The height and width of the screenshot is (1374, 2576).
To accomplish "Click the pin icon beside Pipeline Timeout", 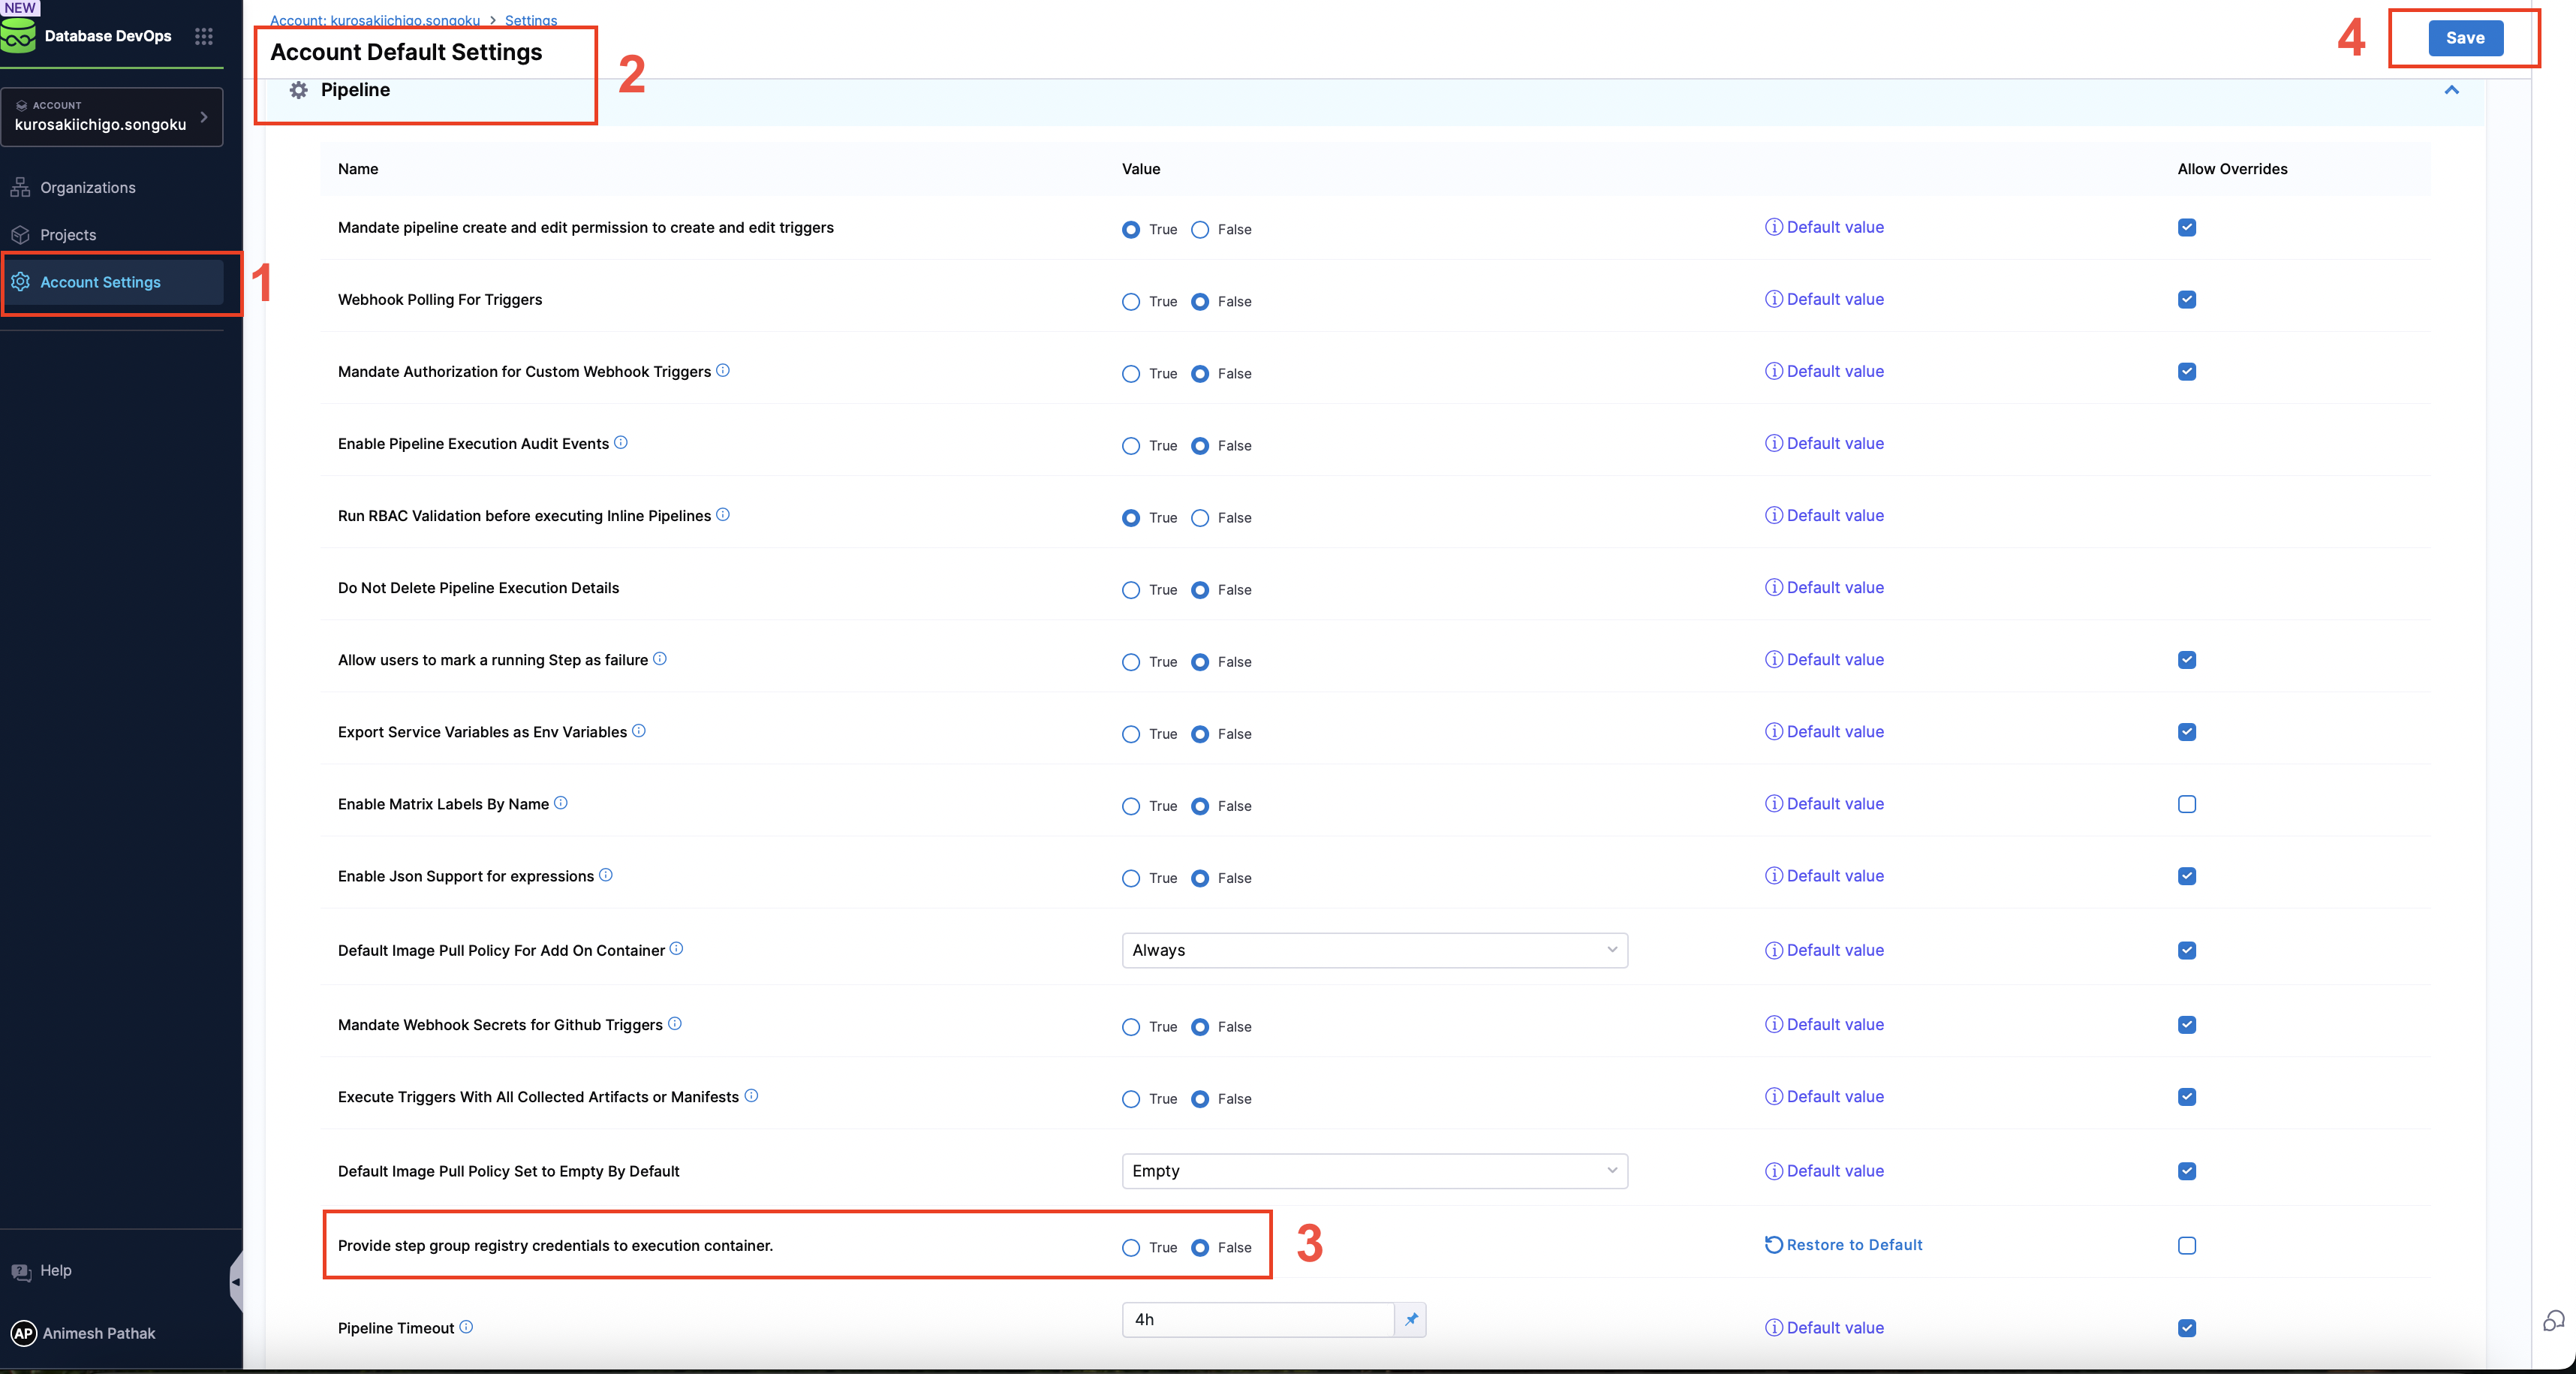I will coord(1410,1319).
